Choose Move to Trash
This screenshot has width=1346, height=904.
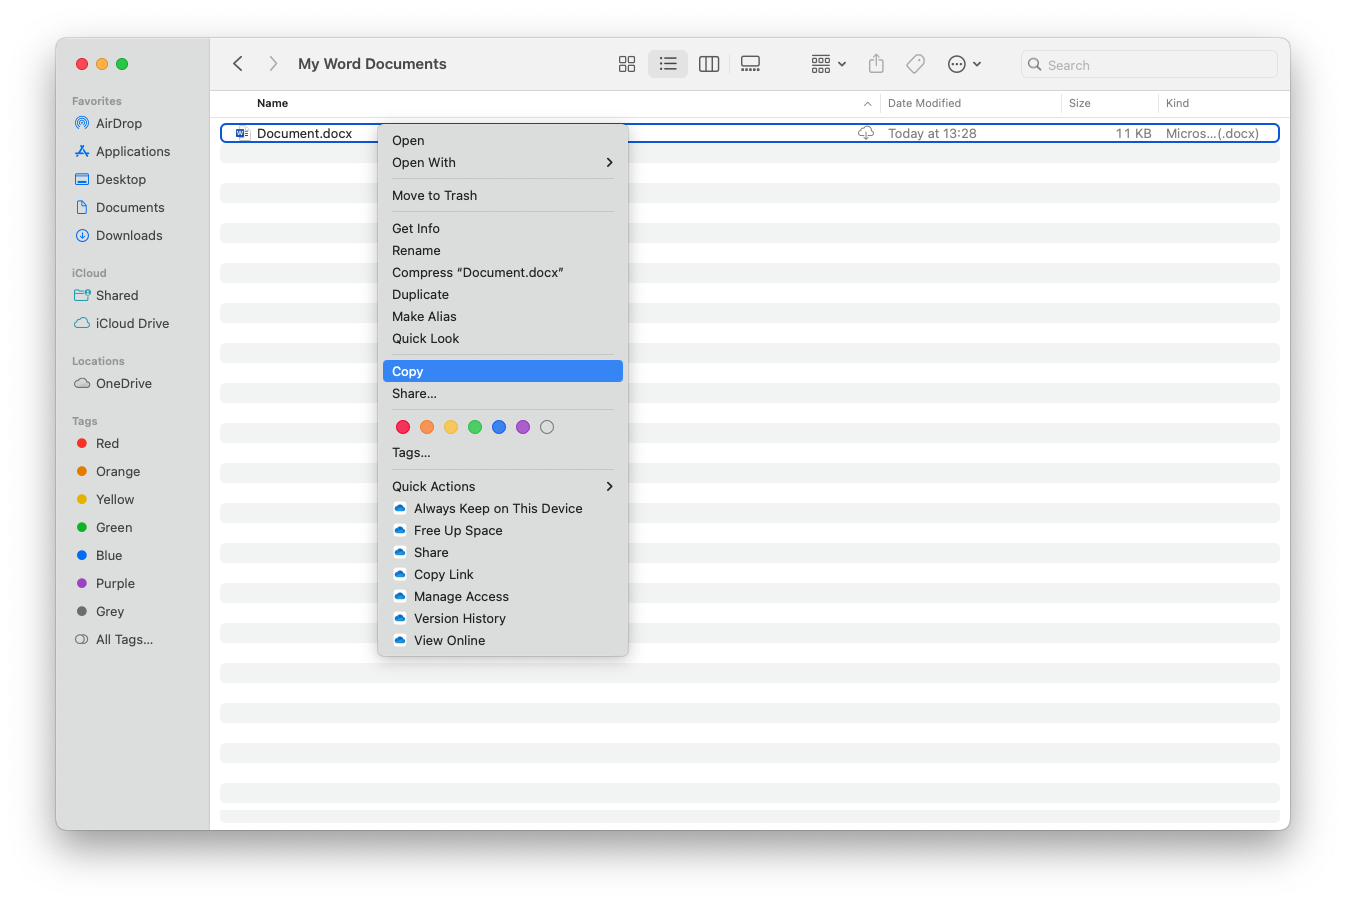(x=503, y=195)
